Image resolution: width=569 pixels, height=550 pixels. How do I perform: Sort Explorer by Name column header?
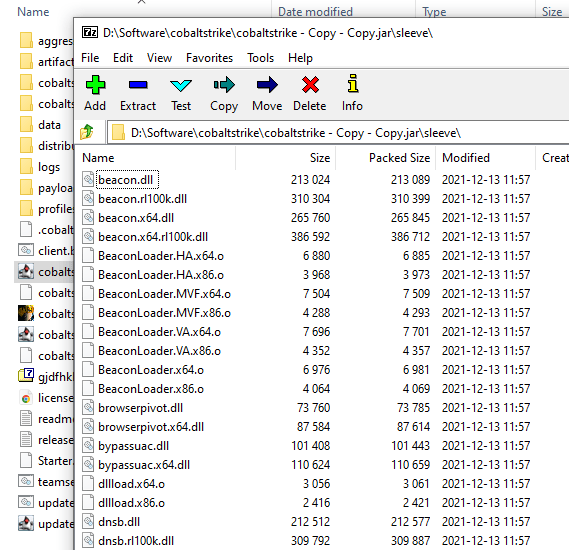(x=33, y=12)
